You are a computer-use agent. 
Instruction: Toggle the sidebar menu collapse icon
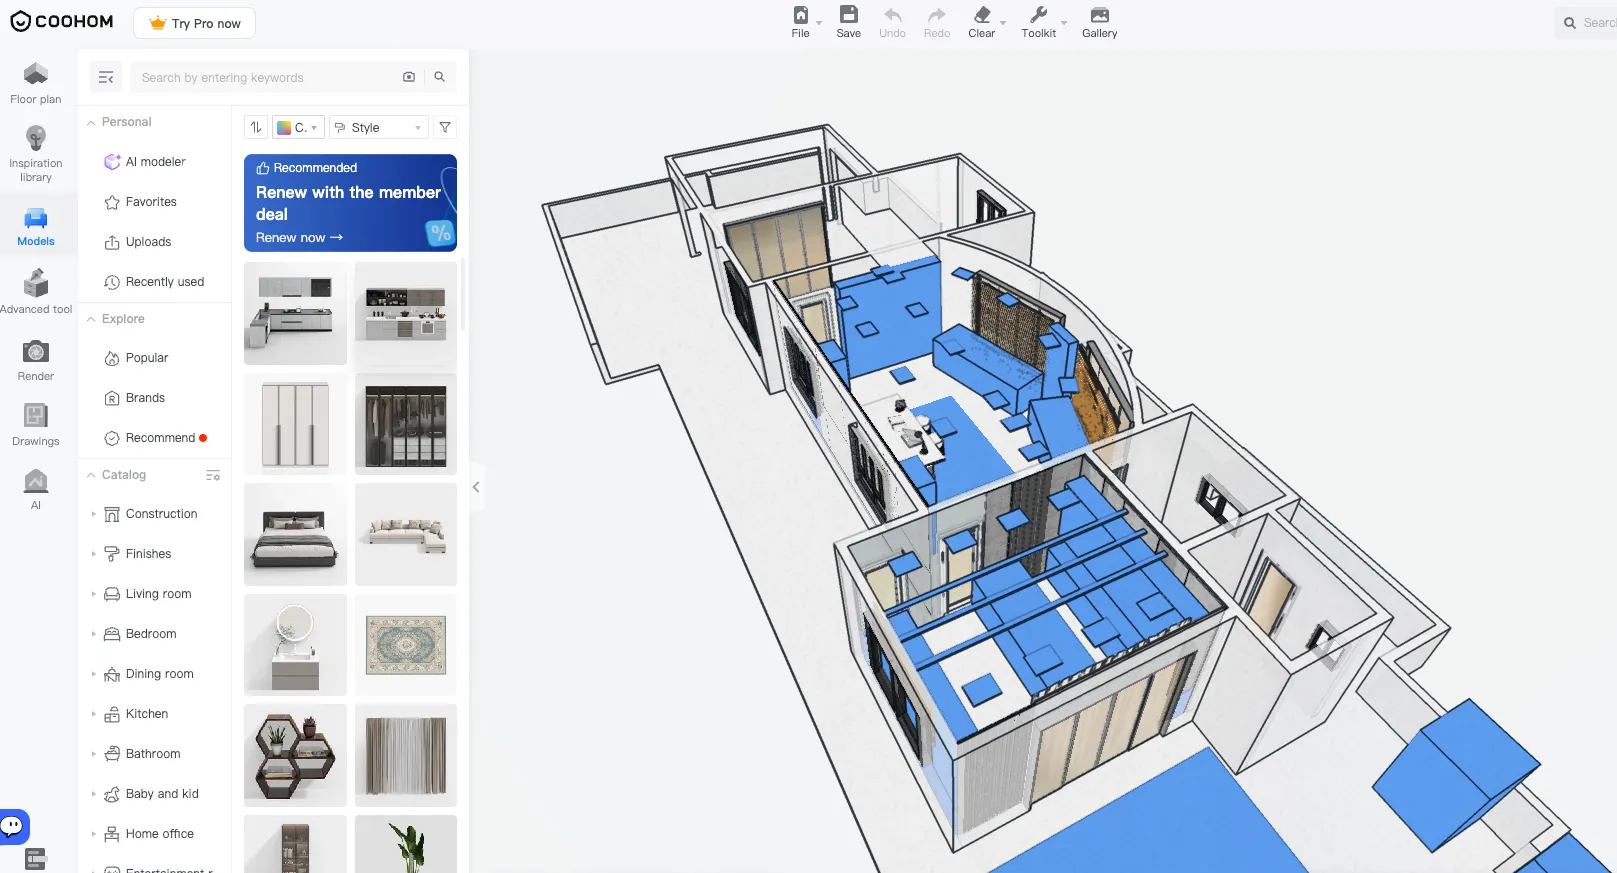[106, 77]
